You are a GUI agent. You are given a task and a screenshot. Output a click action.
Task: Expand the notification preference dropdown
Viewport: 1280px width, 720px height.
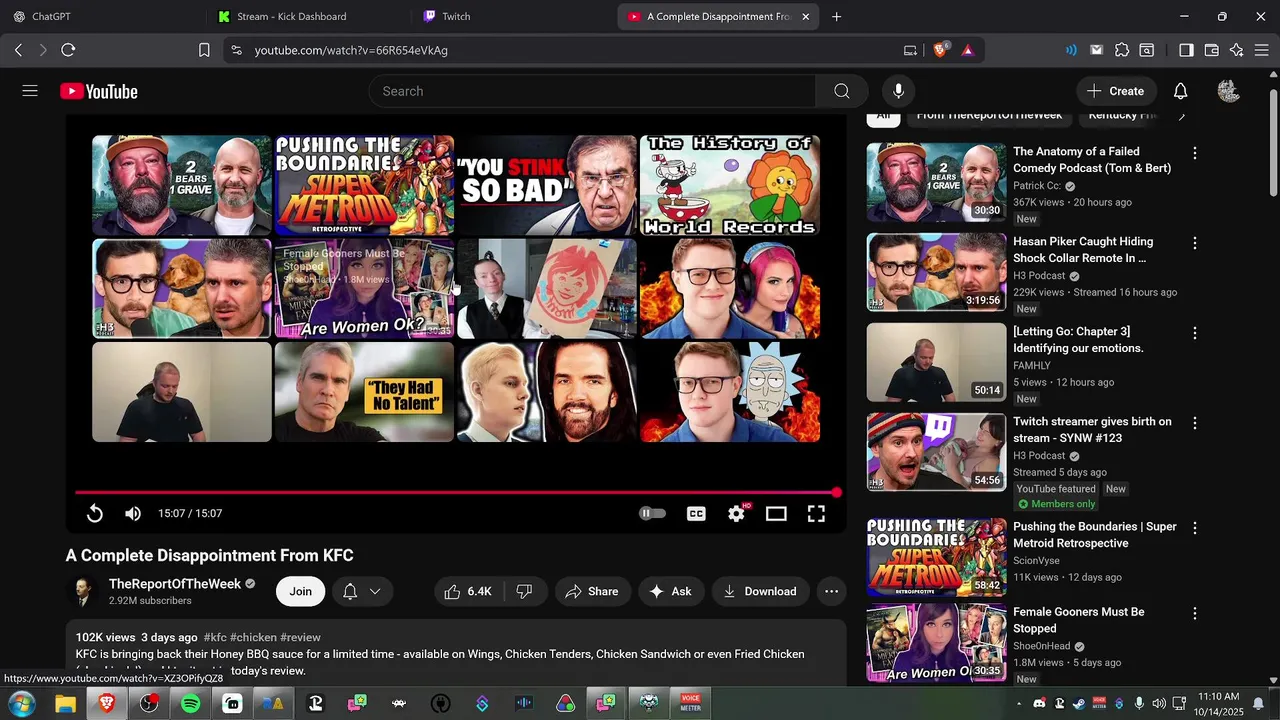point(361,591)
